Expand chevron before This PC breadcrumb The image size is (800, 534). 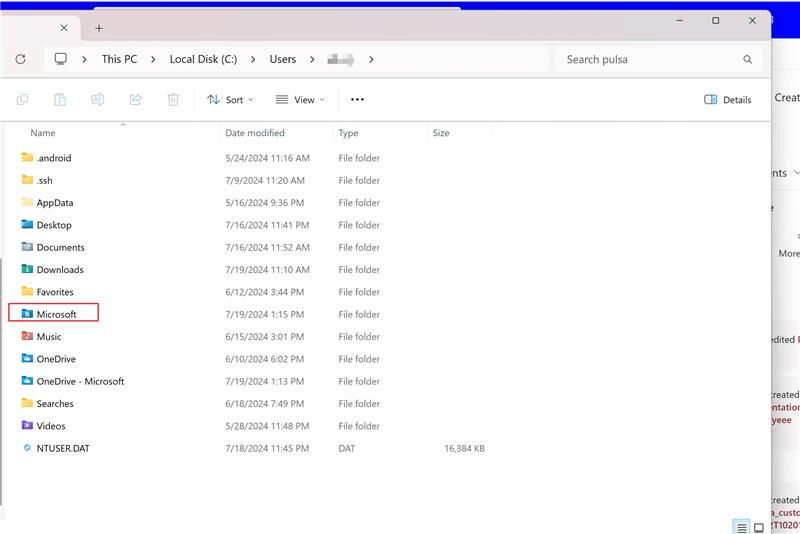(84, 60)
